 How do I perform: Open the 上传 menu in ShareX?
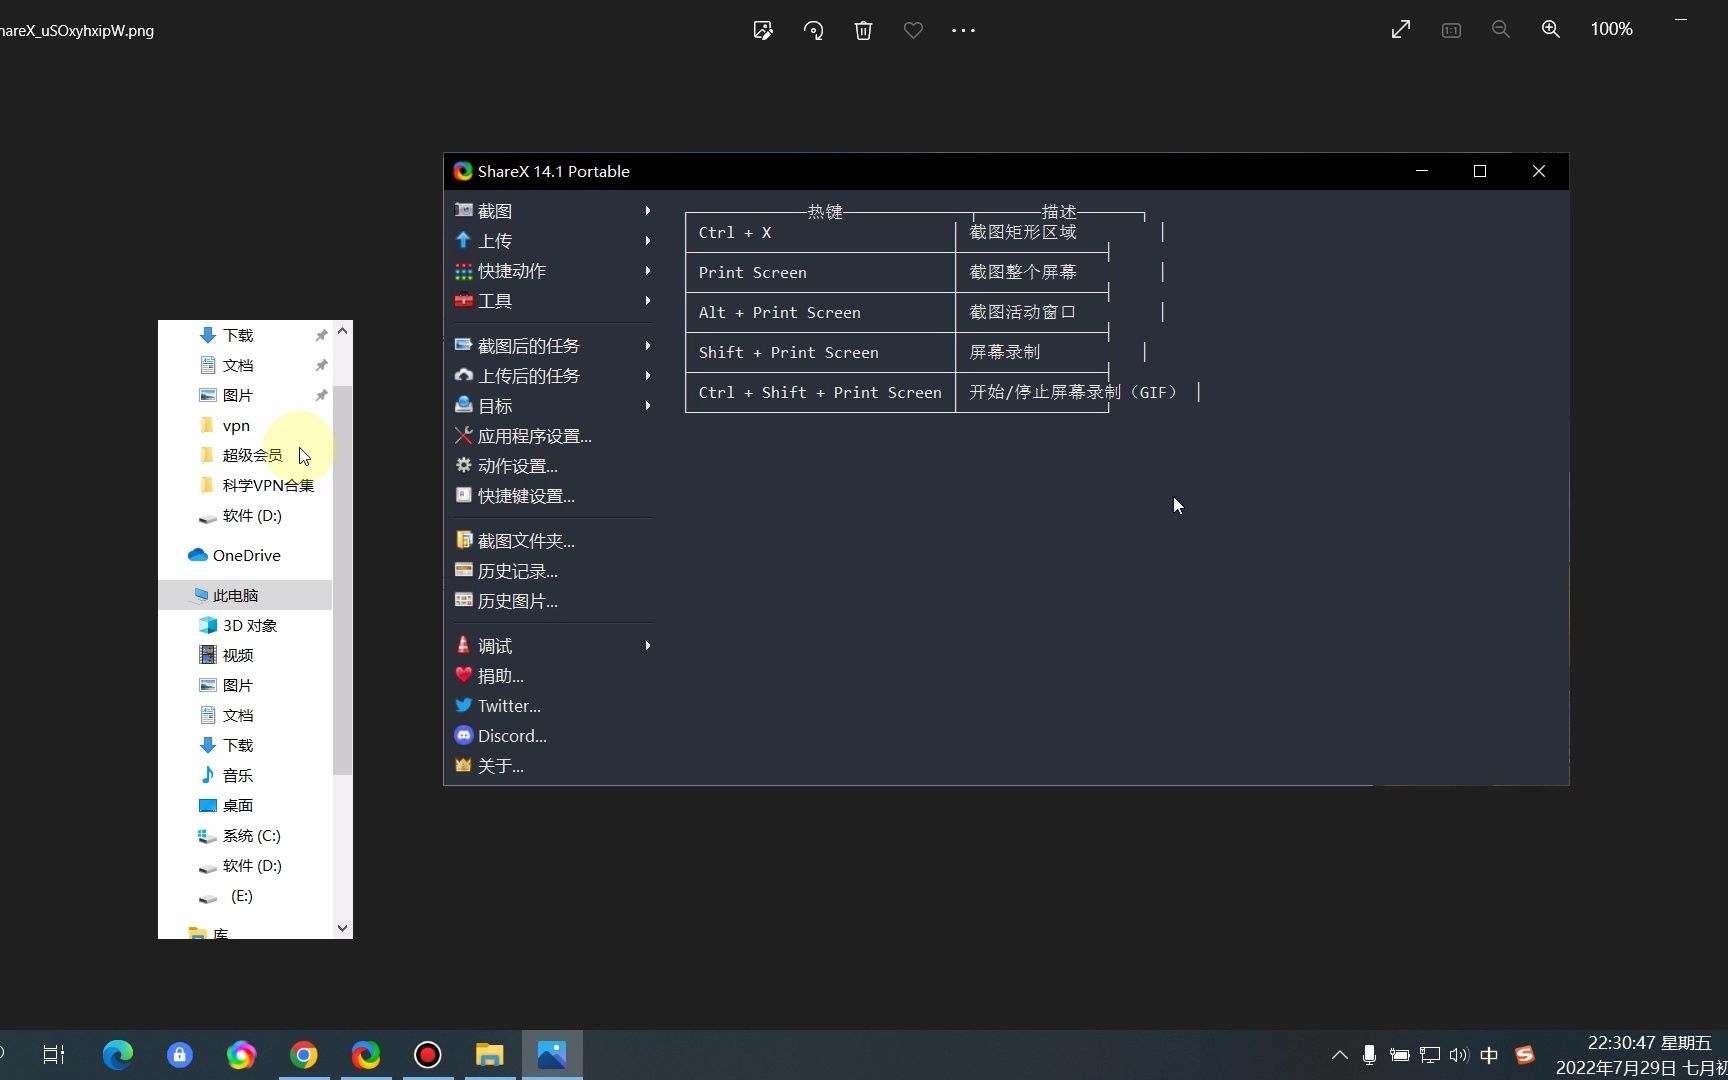[553, 241]
